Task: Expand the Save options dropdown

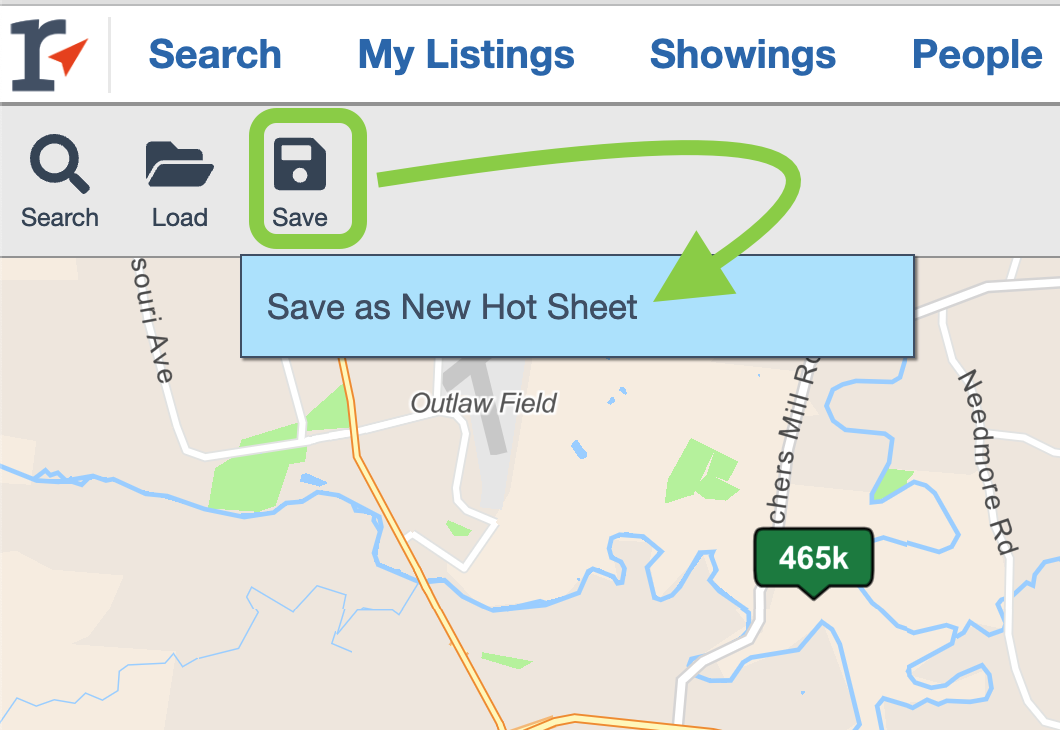Action: (x=299, y=180)
